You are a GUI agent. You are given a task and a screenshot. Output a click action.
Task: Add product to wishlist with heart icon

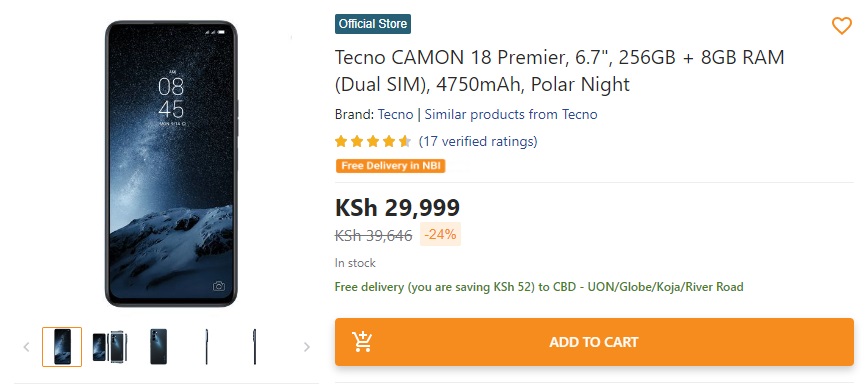pos(841,25)
